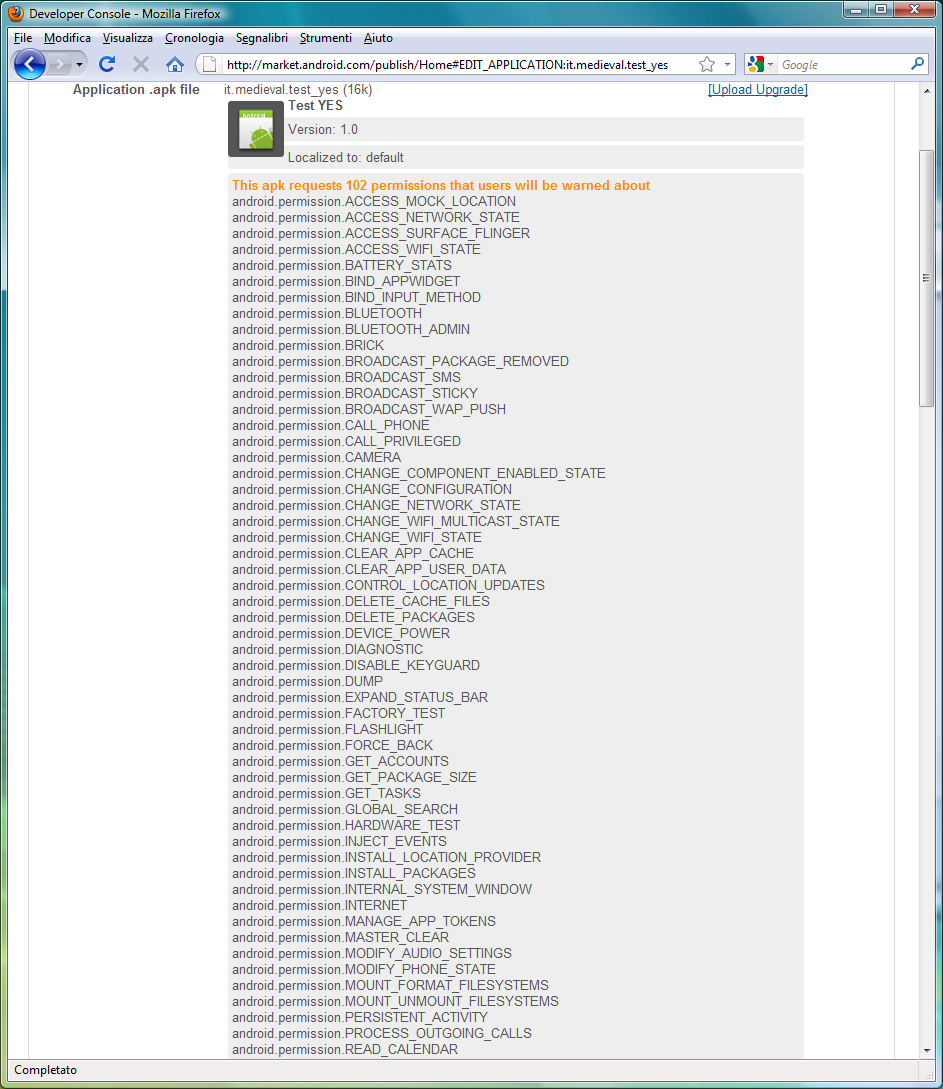Viewport: 943px width, 1089px height.
Task: Open the back/forward history dropdown arrow
Action: point(79,65)
